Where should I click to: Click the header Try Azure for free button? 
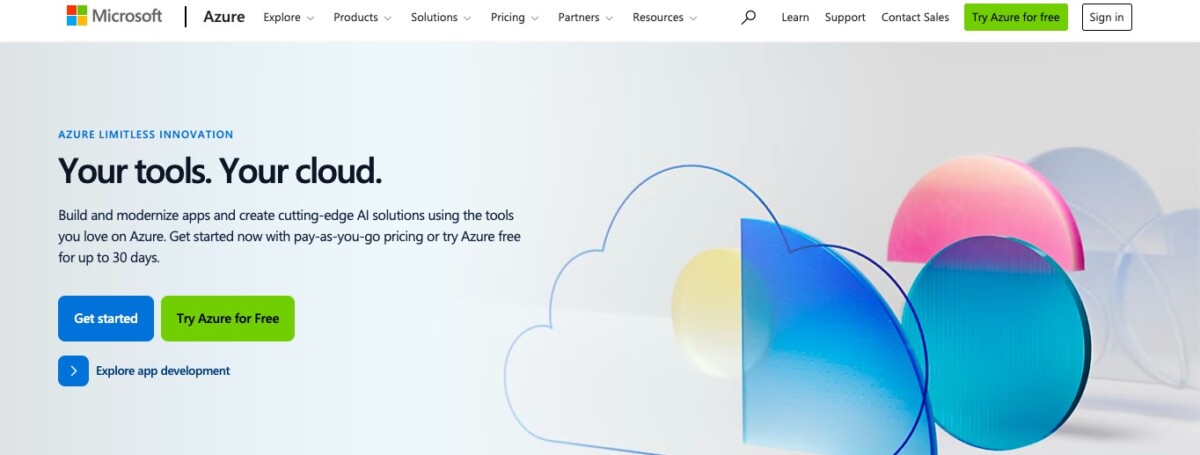click(x=1016, y=17)
